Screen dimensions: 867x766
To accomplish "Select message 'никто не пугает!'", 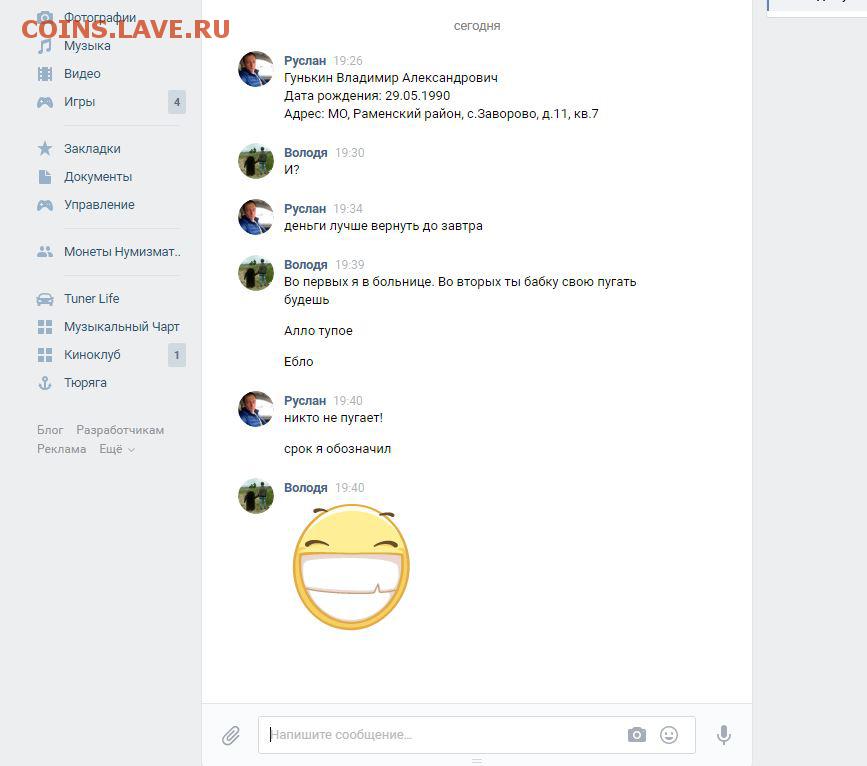I will pos(333,418).
